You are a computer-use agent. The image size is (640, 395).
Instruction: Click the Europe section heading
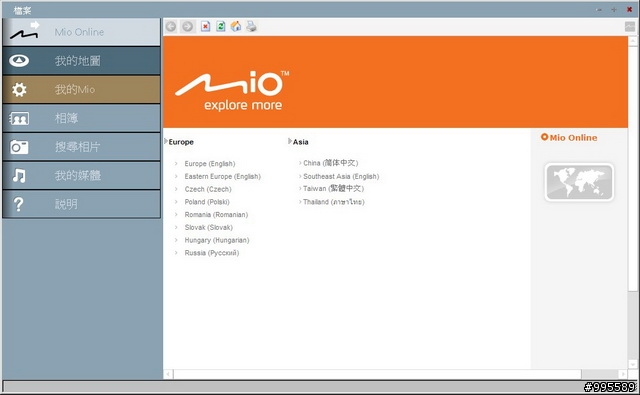181,142
